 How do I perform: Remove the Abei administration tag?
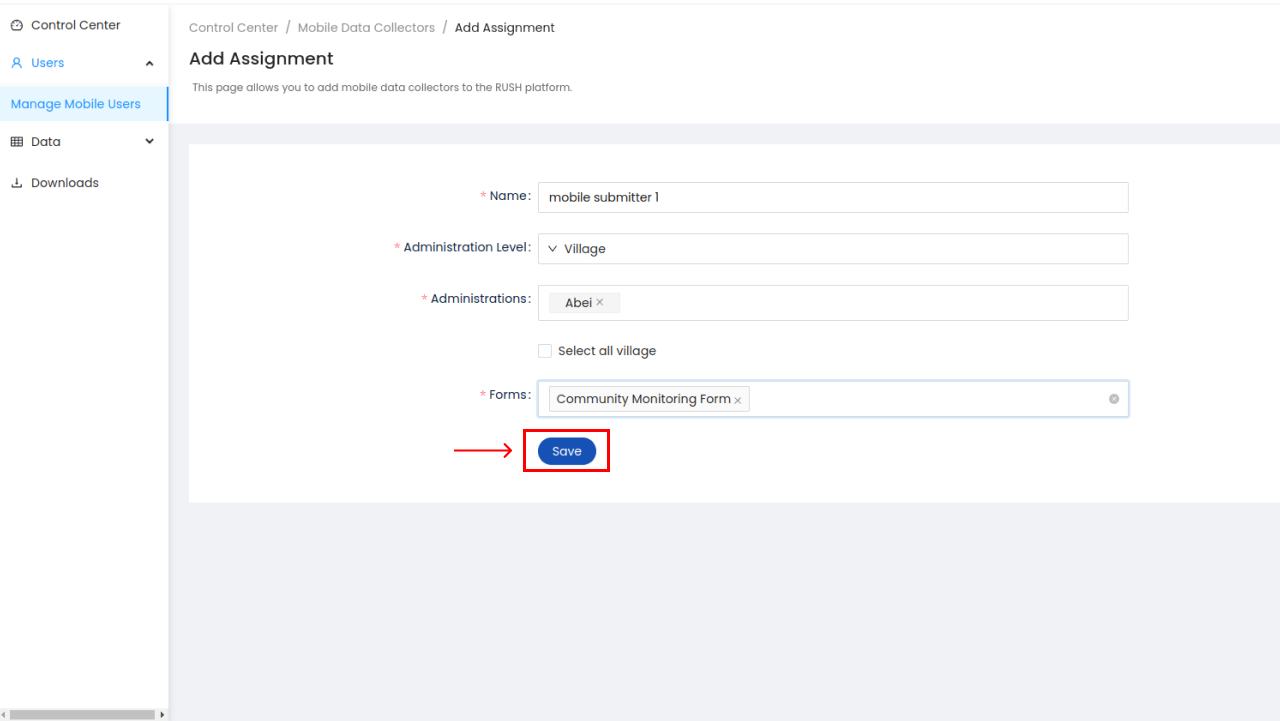tap(600, 302)
